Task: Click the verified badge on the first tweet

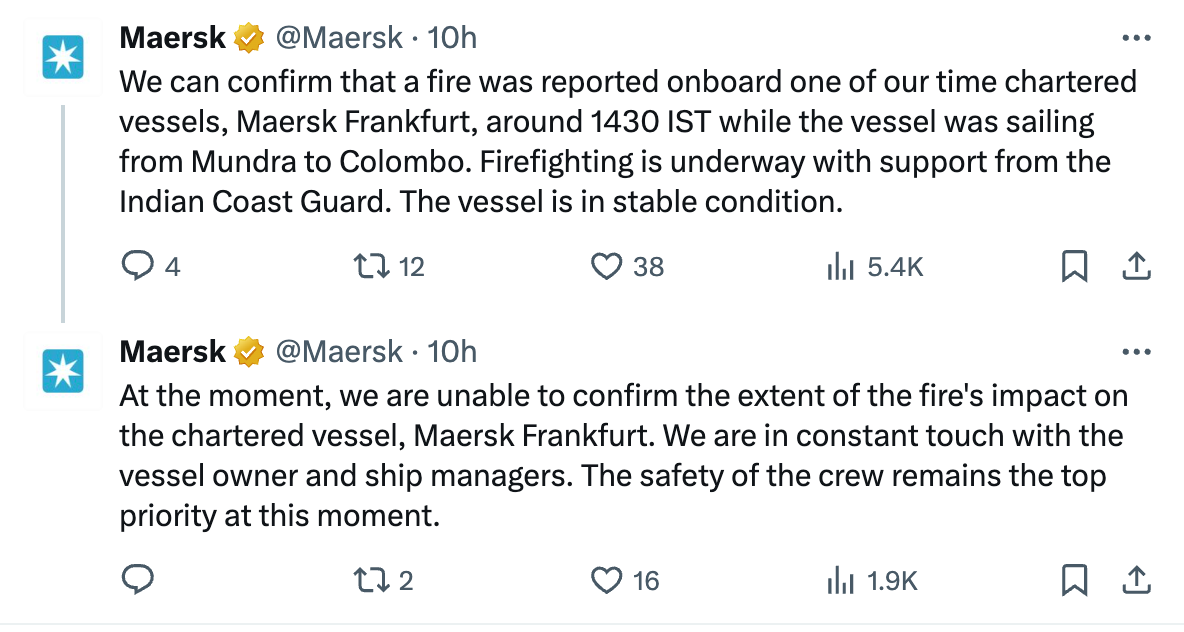Action: tap(249, 39)
